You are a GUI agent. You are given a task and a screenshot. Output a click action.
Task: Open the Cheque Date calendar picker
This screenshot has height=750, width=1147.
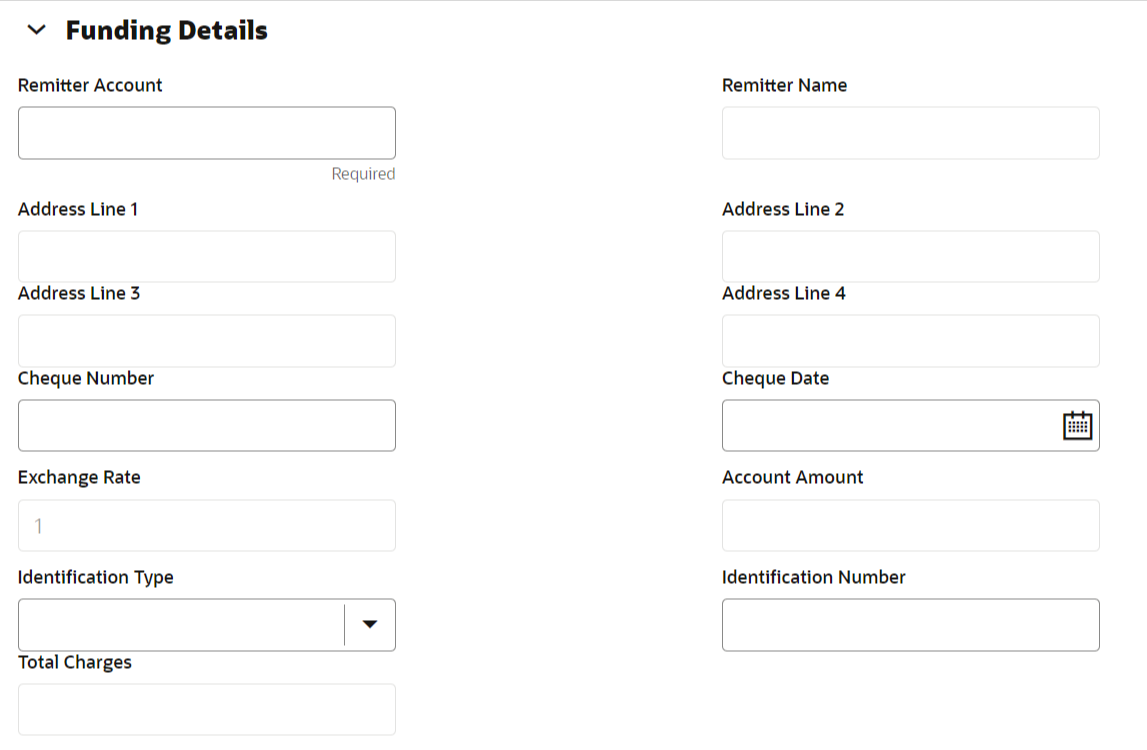pyautogui.click(x=1076, y=425)
